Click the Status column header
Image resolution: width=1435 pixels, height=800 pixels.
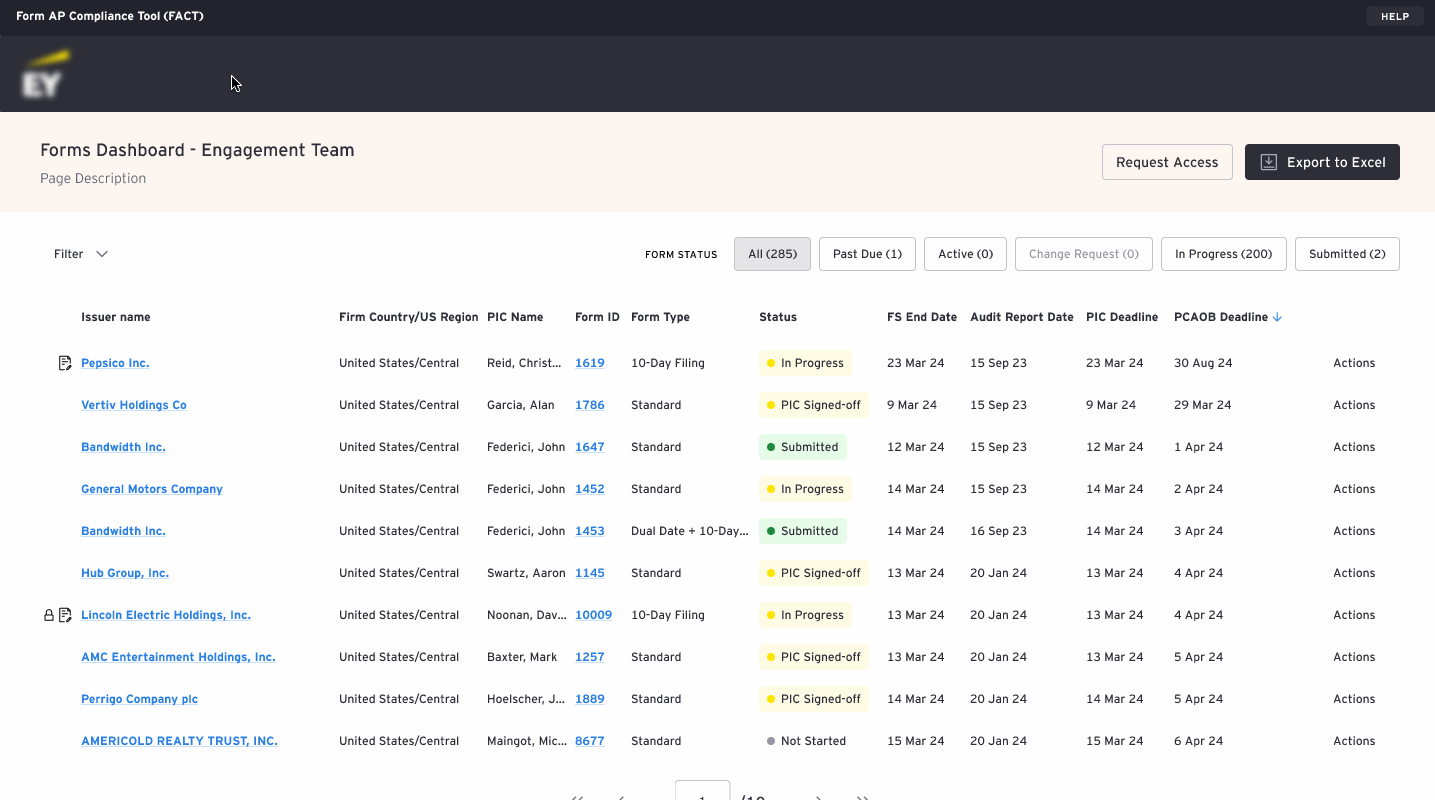pyautogui.click(x=778, y=317)
